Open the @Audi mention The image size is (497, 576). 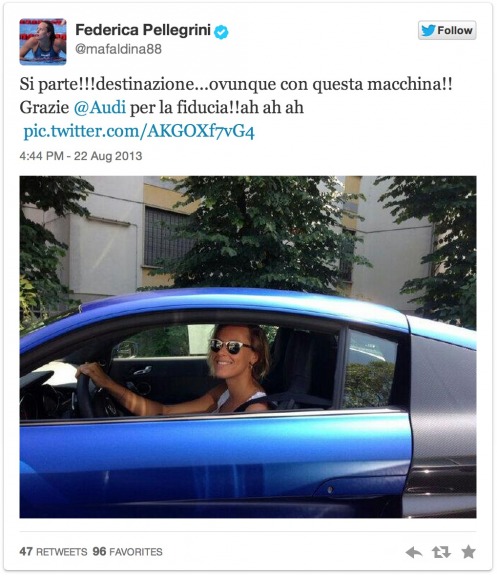(100, 108)
